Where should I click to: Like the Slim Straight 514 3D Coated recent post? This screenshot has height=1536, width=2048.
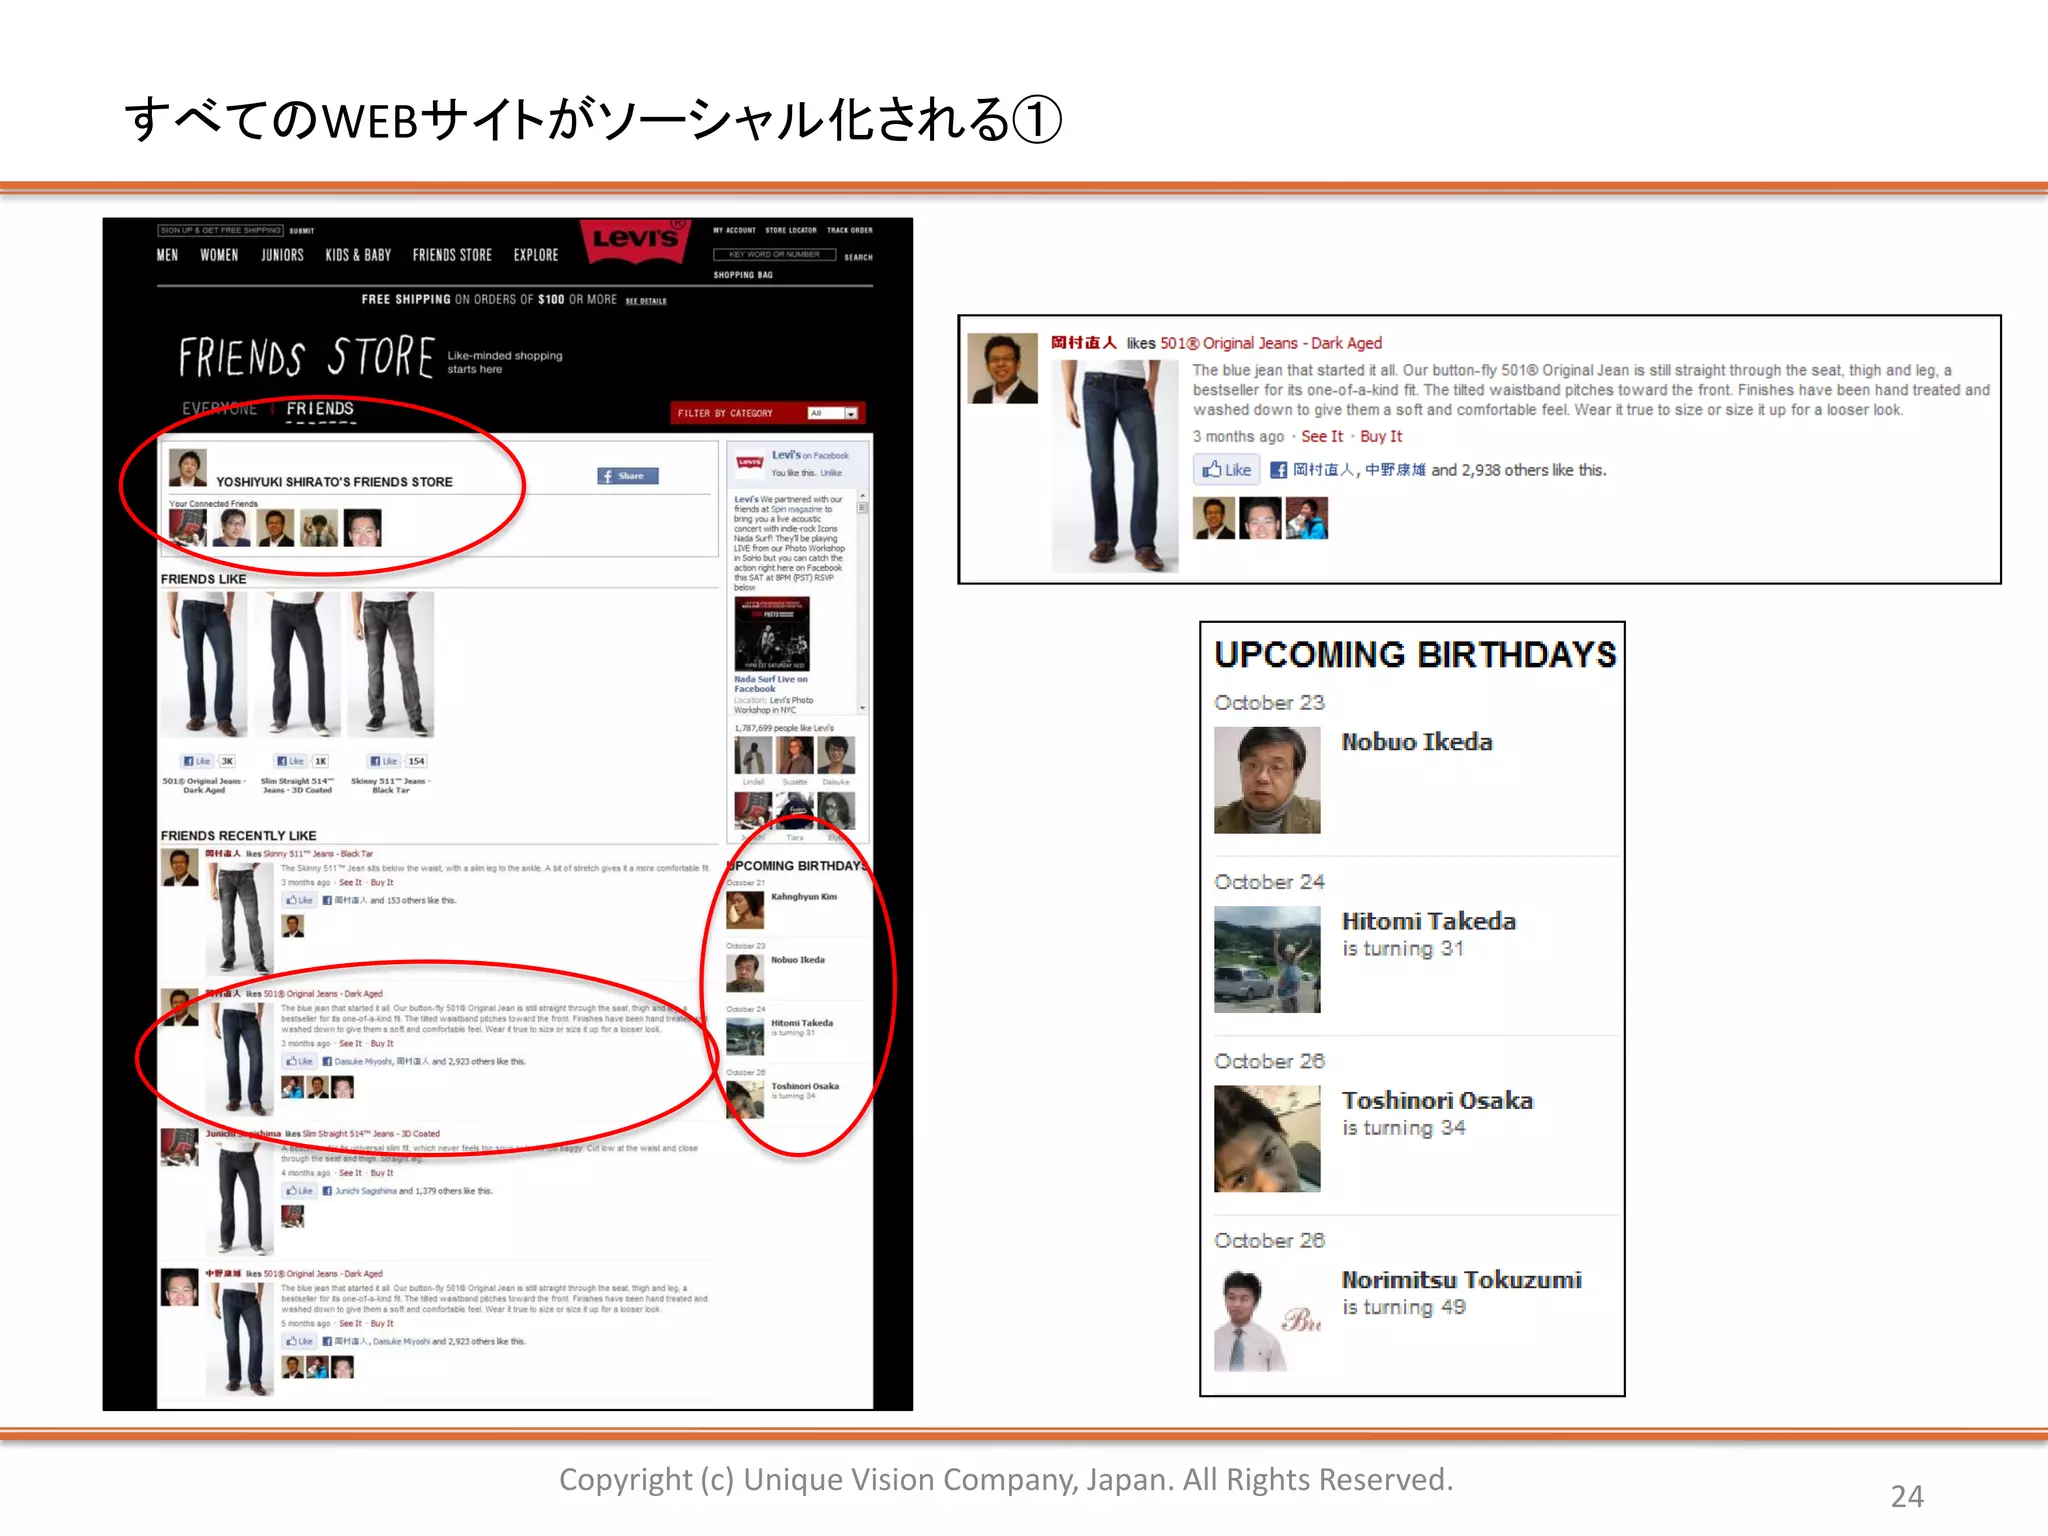coord(299,1191)
